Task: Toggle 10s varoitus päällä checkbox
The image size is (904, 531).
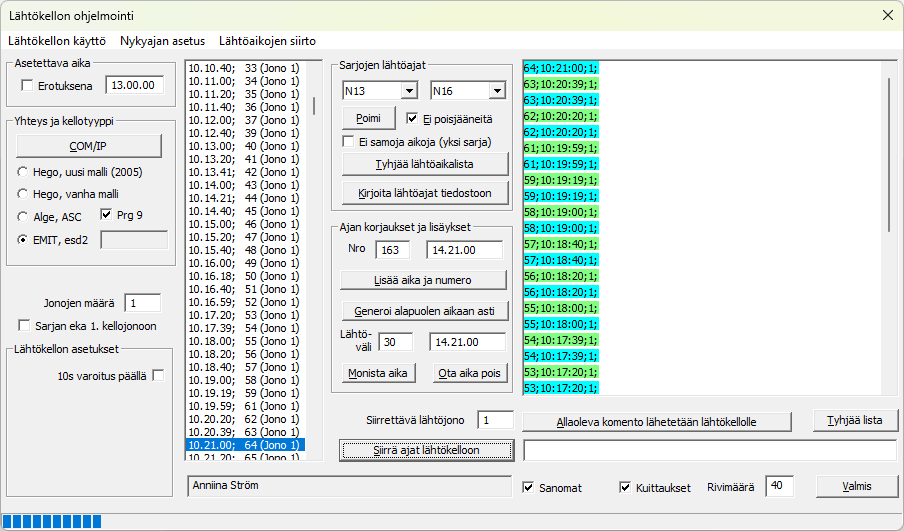Action: coord(158,376)
